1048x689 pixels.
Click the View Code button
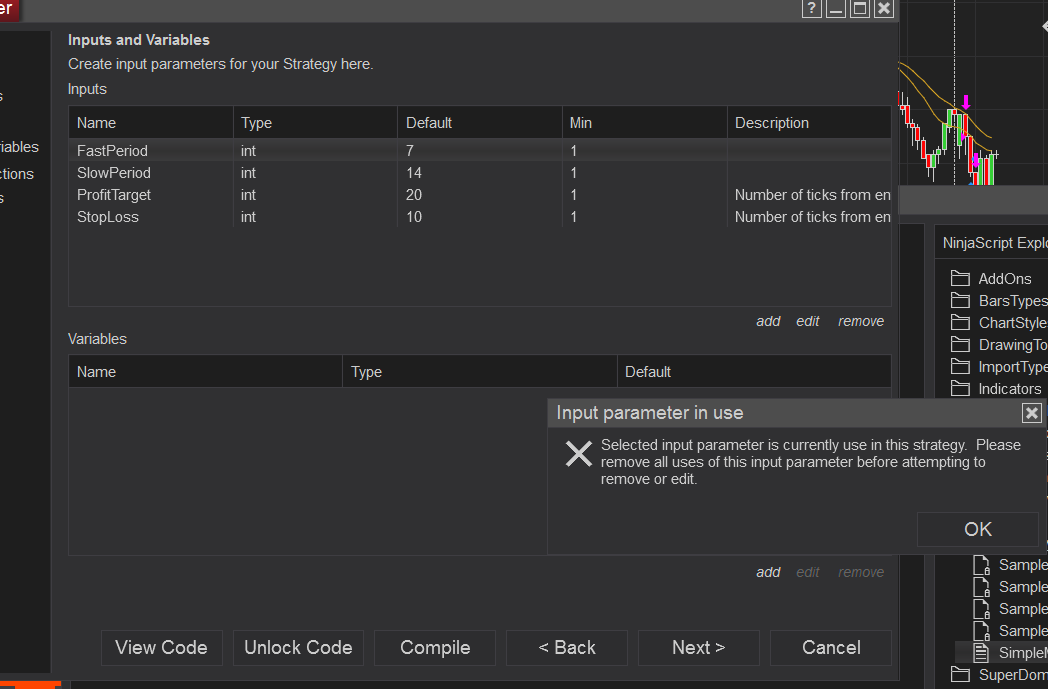coord(161,647)
